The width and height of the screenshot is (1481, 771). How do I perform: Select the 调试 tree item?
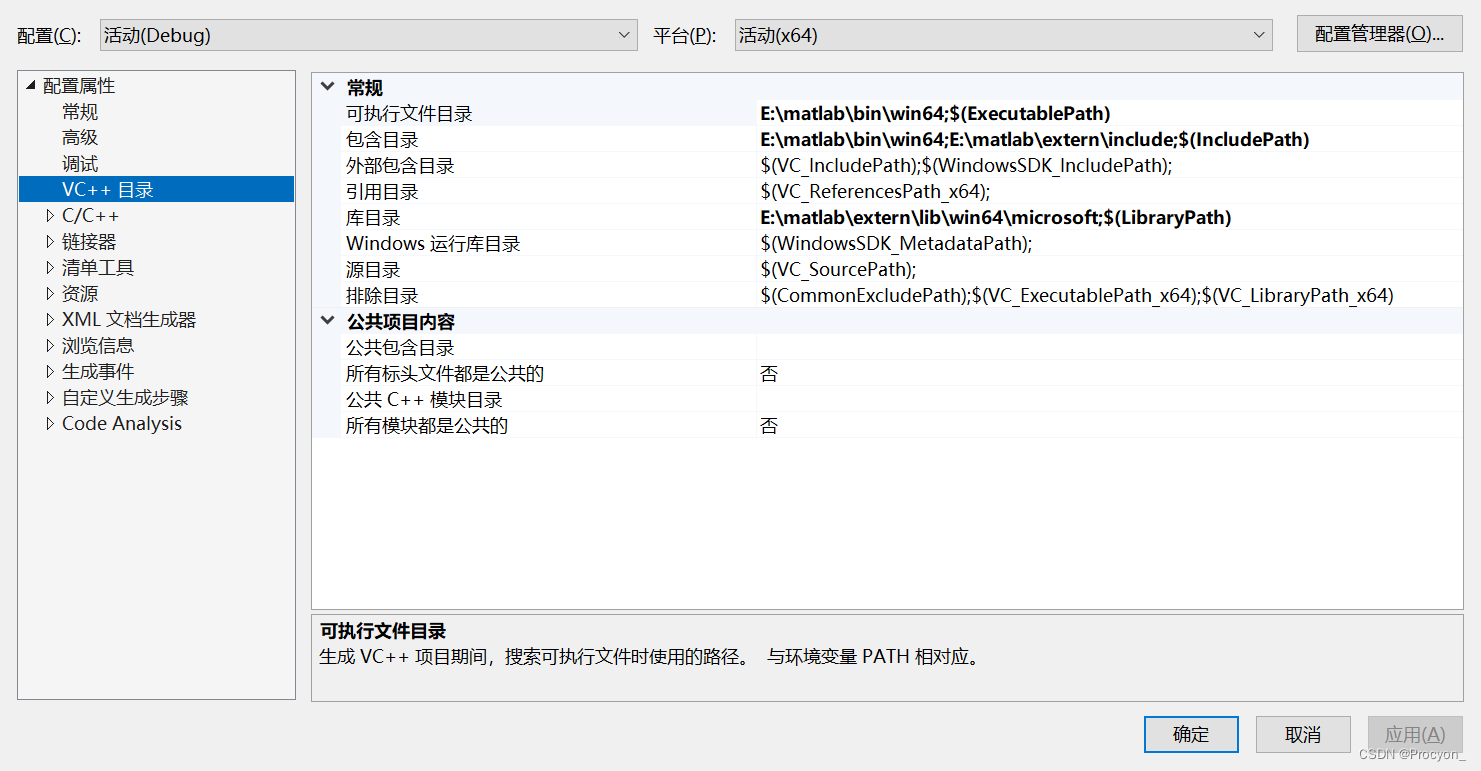point(80,162)
